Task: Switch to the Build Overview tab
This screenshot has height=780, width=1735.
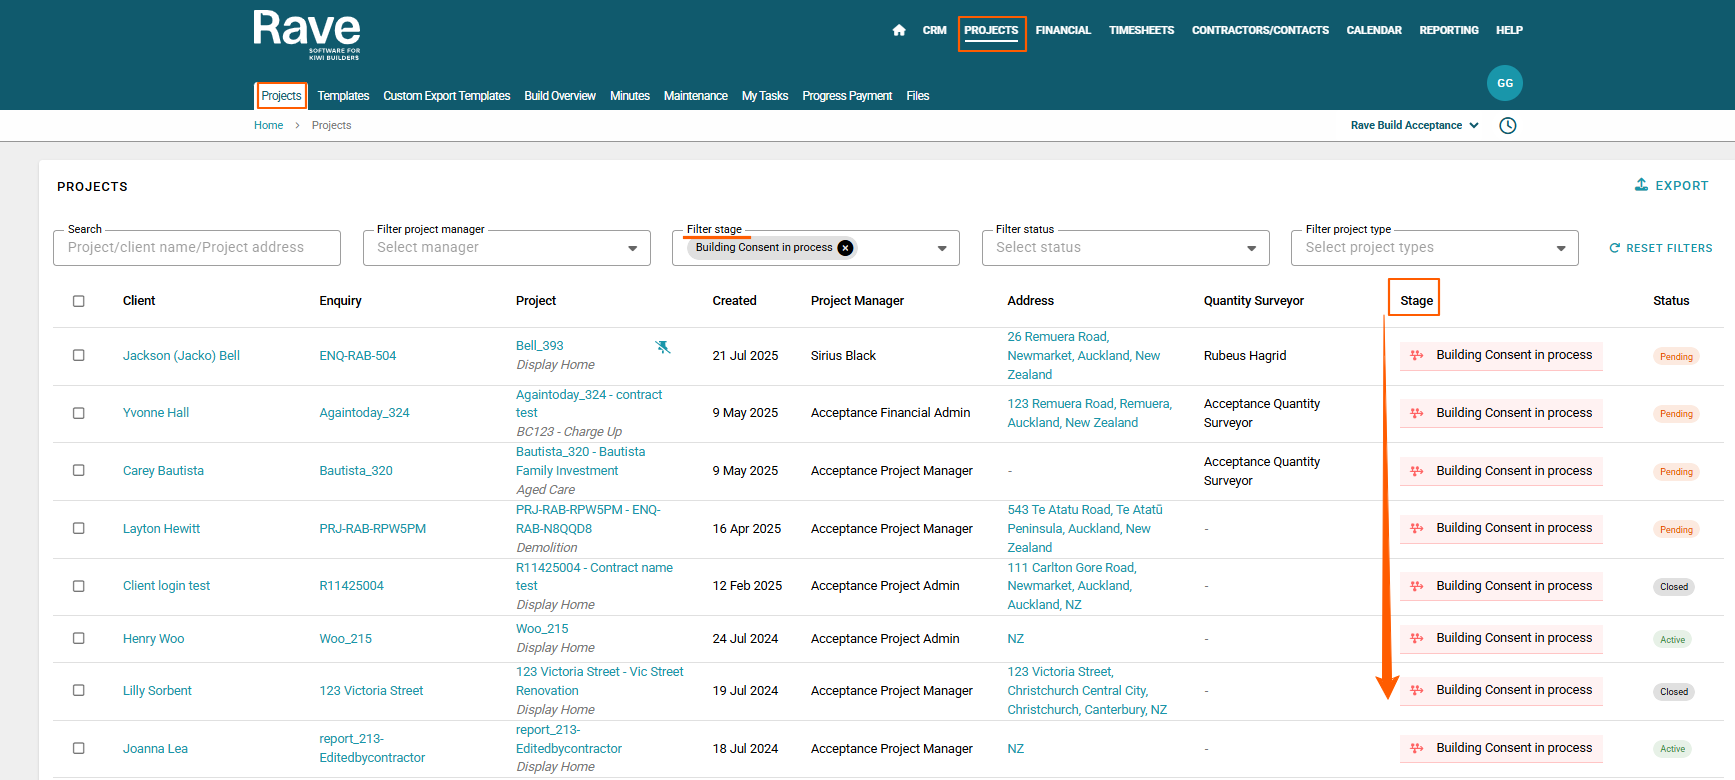Action: [x=560, y=96]
